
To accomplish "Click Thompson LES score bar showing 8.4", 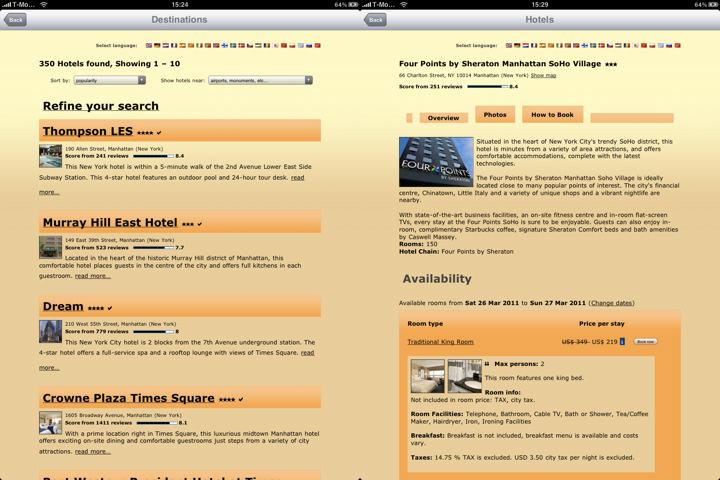I will [153, 156].
